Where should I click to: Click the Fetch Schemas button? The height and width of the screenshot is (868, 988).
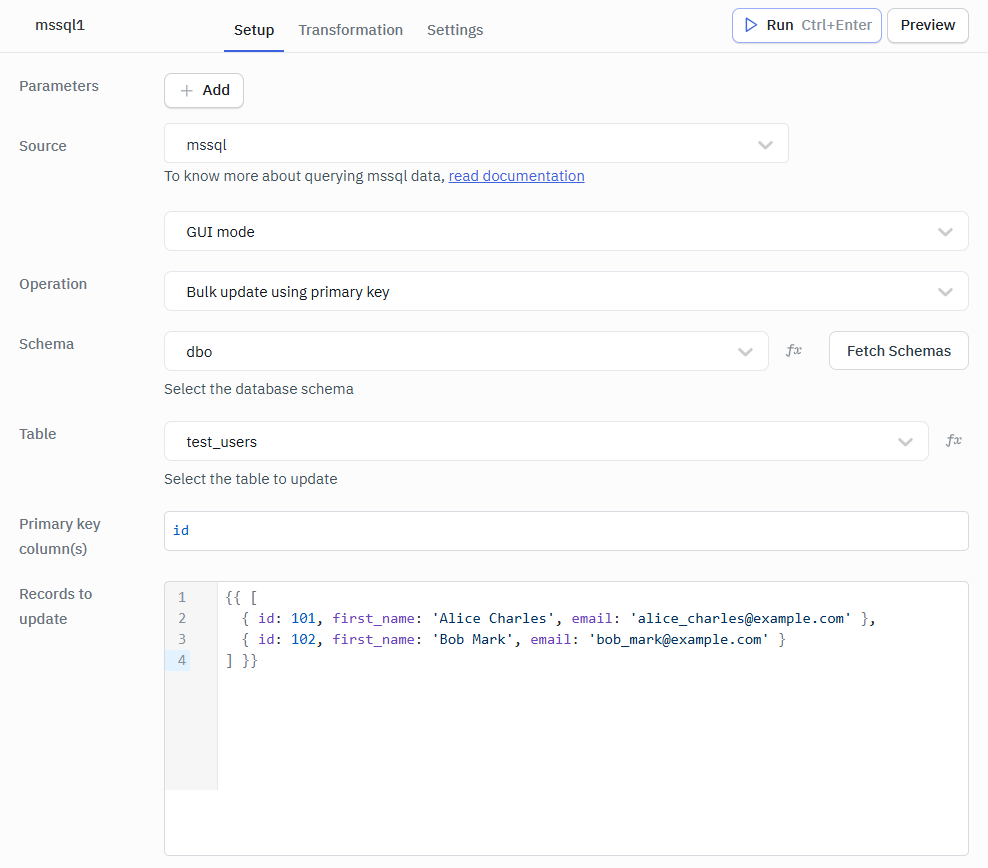(x=899, y=351)
